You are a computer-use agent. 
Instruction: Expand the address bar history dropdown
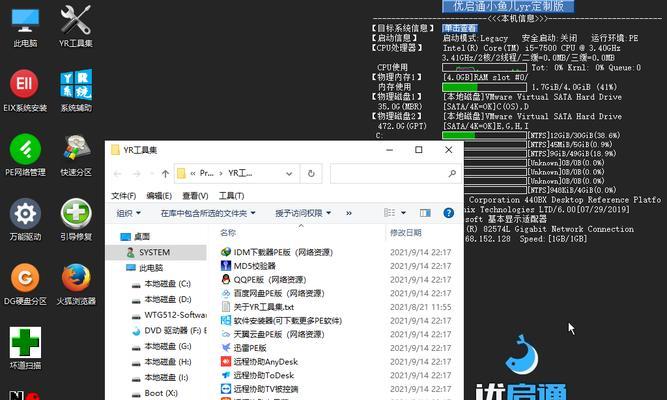[x=289, y=174]
